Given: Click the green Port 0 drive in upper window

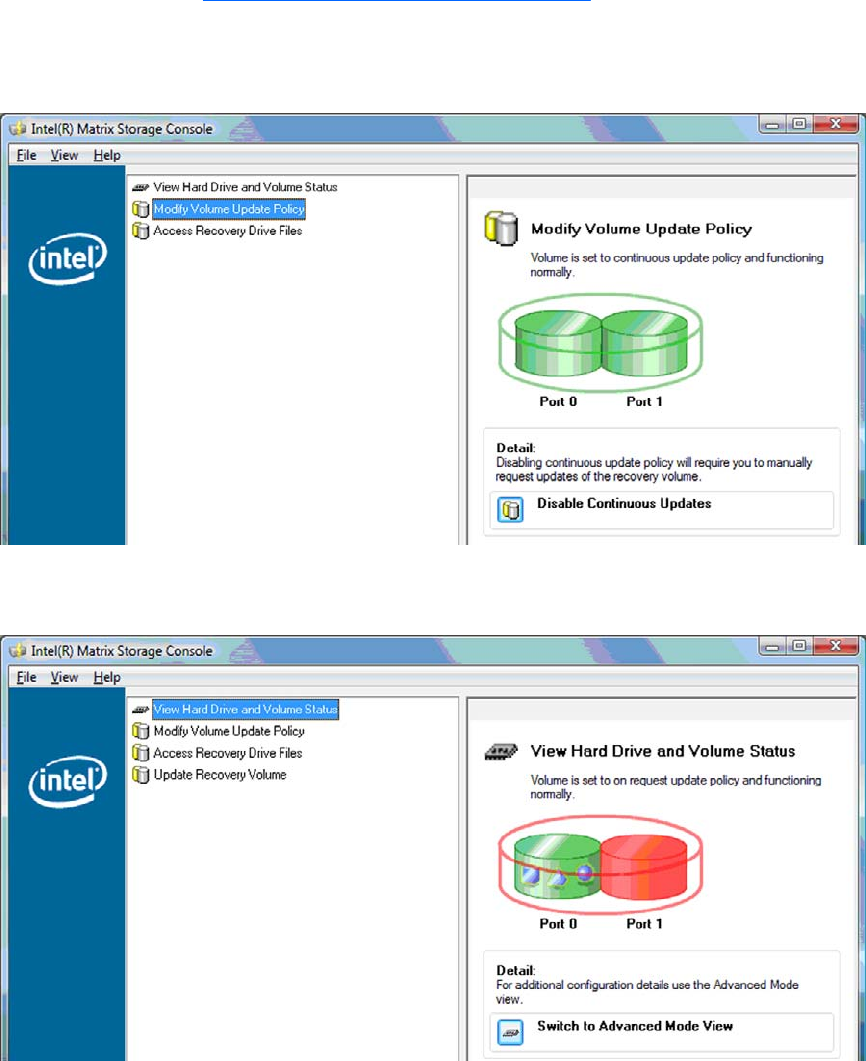Looking at the screenshot, I should pyautogui.click(x=557, y=343).
